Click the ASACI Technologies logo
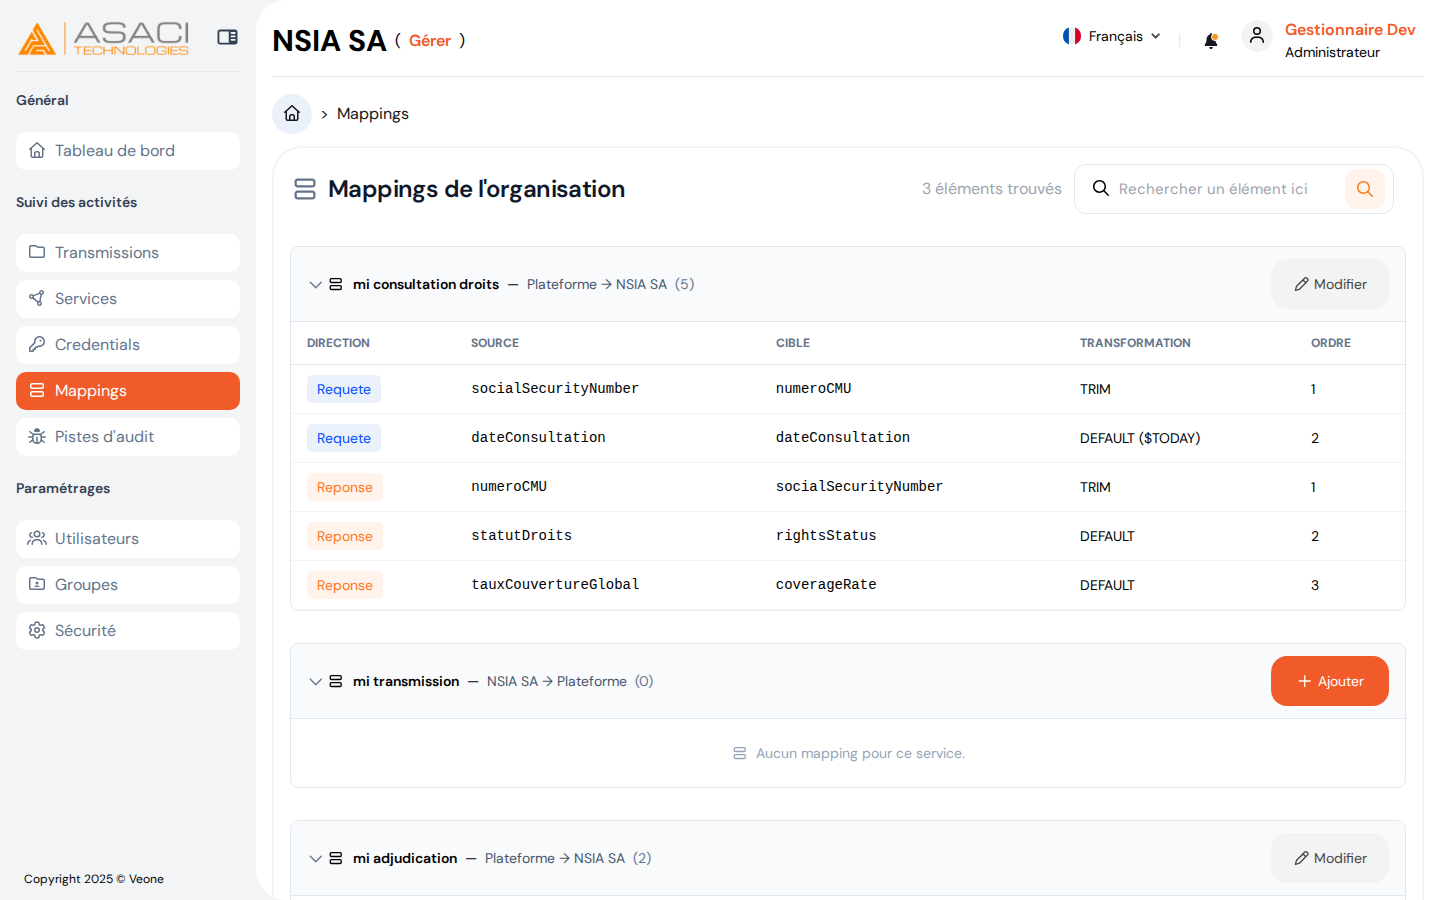1440x900 pixels. tap(104, 38)
